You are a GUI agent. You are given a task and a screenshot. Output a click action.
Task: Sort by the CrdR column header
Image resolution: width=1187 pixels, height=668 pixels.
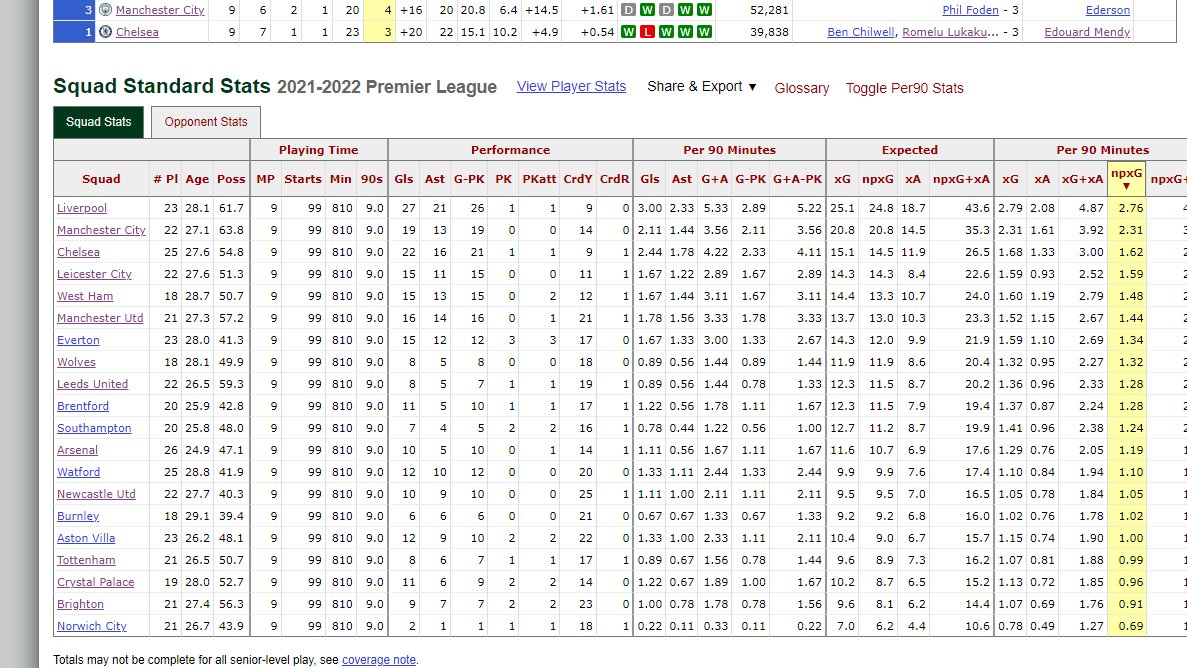click(614, 179)
